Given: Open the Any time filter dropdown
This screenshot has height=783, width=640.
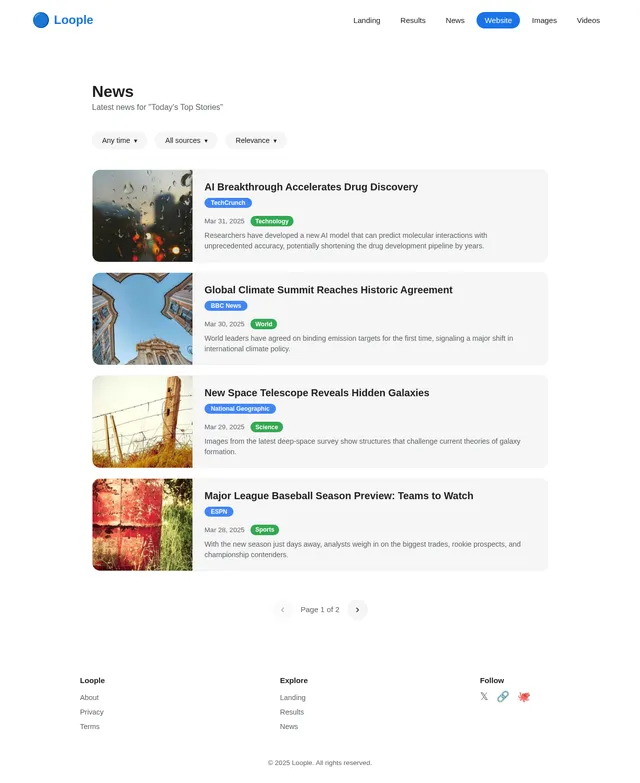Looking at the screenshot, I should tap(119, 140).
